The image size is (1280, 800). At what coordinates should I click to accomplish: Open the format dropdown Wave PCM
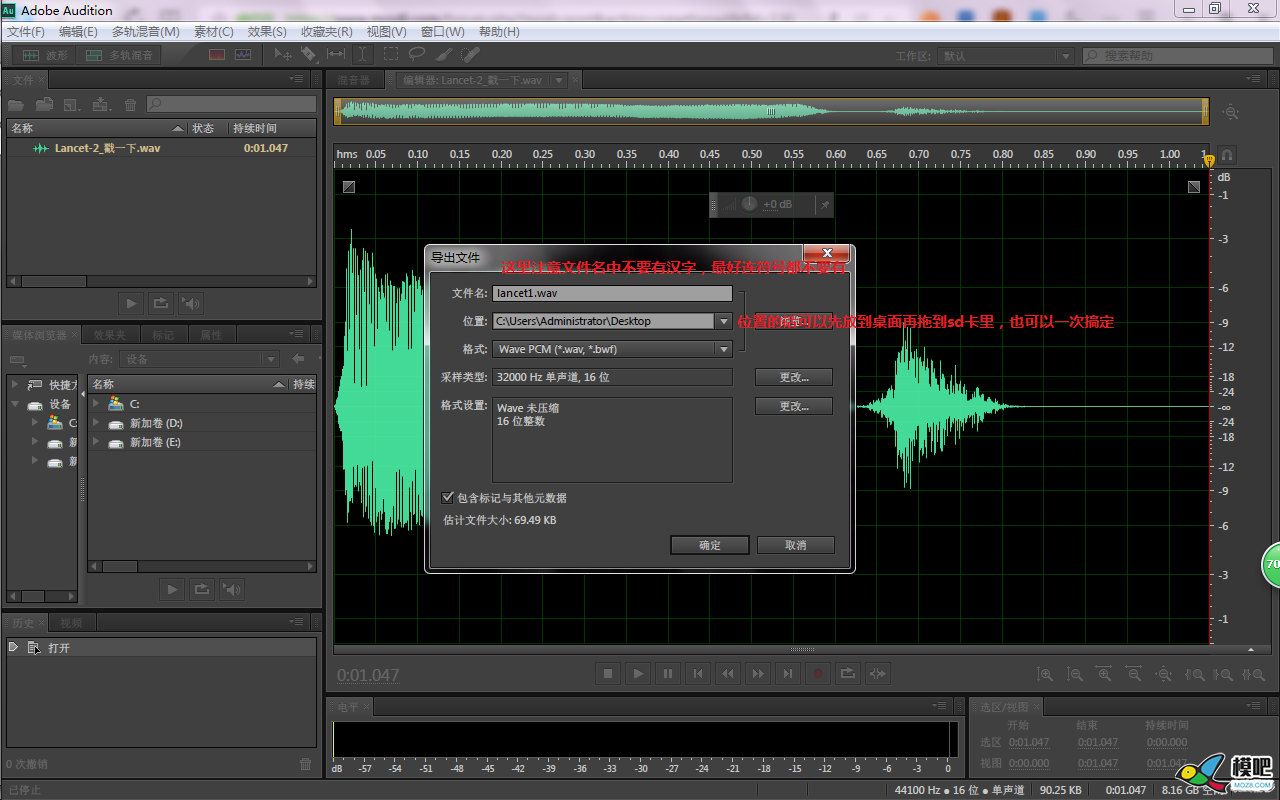tap(724, 349)
